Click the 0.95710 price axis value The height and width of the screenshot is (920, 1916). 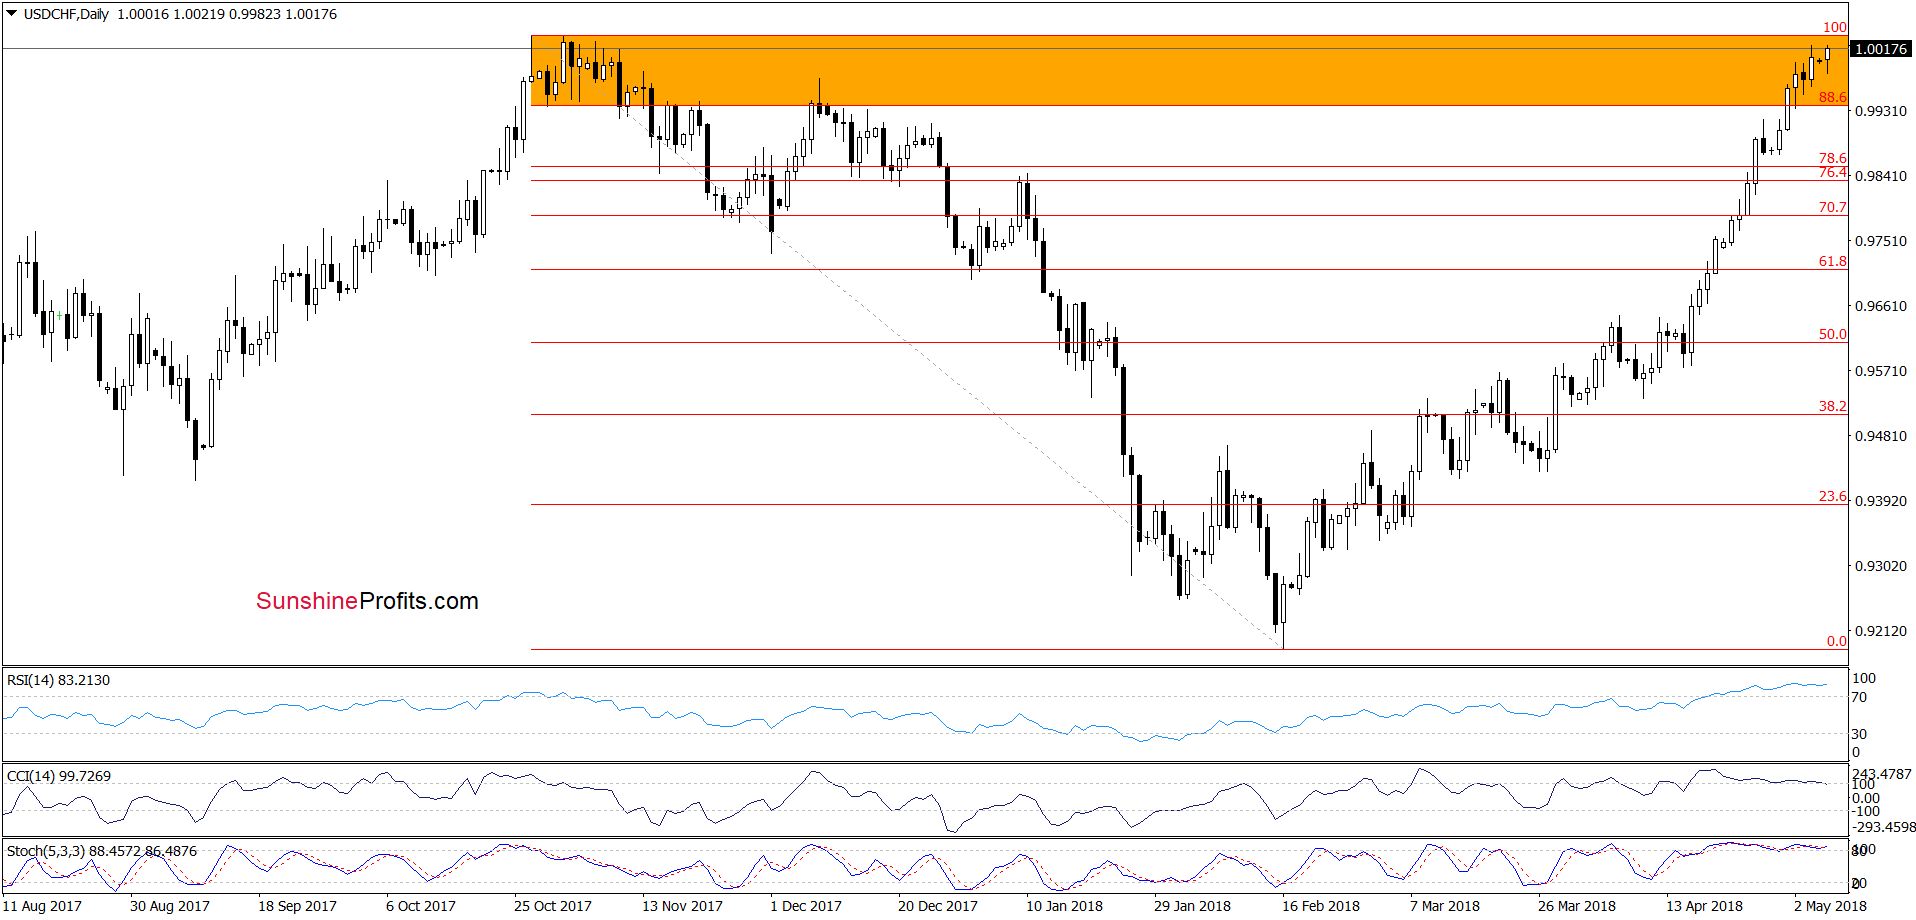[1881, 371]
